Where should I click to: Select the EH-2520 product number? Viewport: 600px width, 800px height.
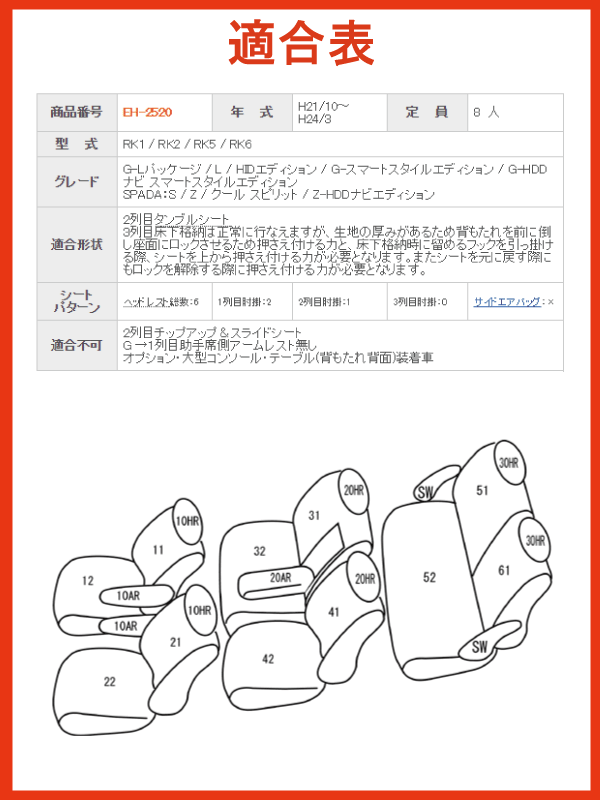pos(147,112)
